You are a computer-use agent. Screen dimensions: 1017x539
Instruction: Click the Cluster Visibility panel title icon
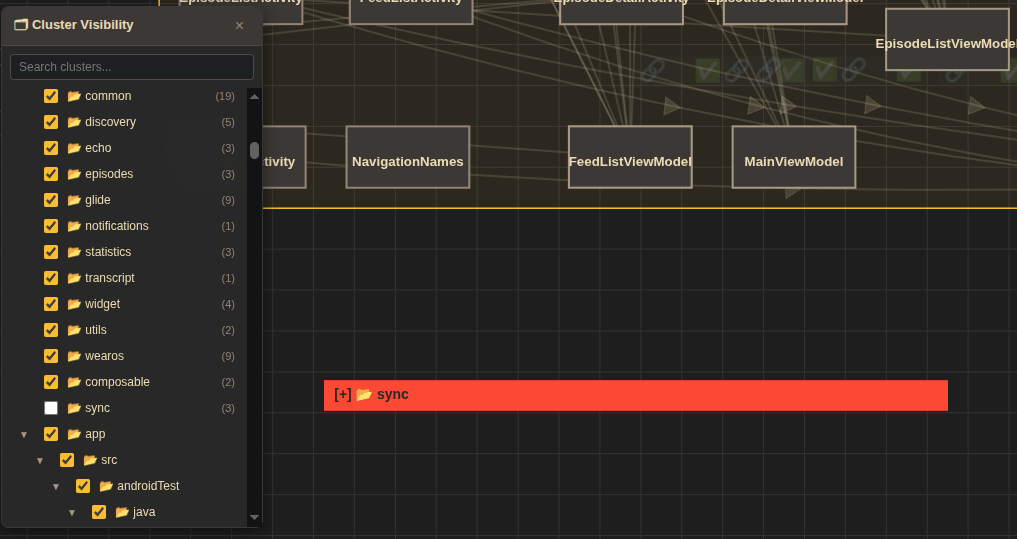(21, 25)
